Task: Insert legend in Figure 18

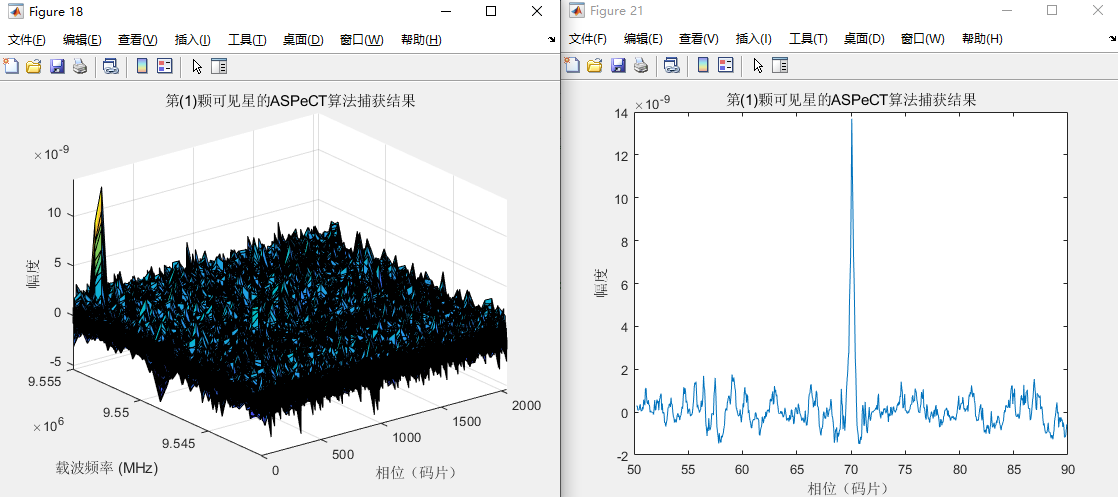Action: coord(165,66)
